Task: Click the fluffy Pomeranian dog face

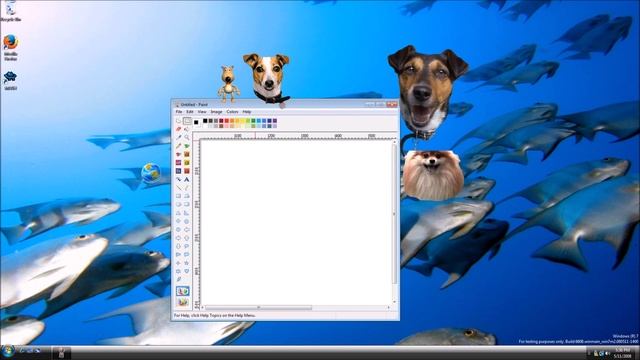Action: click(x=433, y=175)
